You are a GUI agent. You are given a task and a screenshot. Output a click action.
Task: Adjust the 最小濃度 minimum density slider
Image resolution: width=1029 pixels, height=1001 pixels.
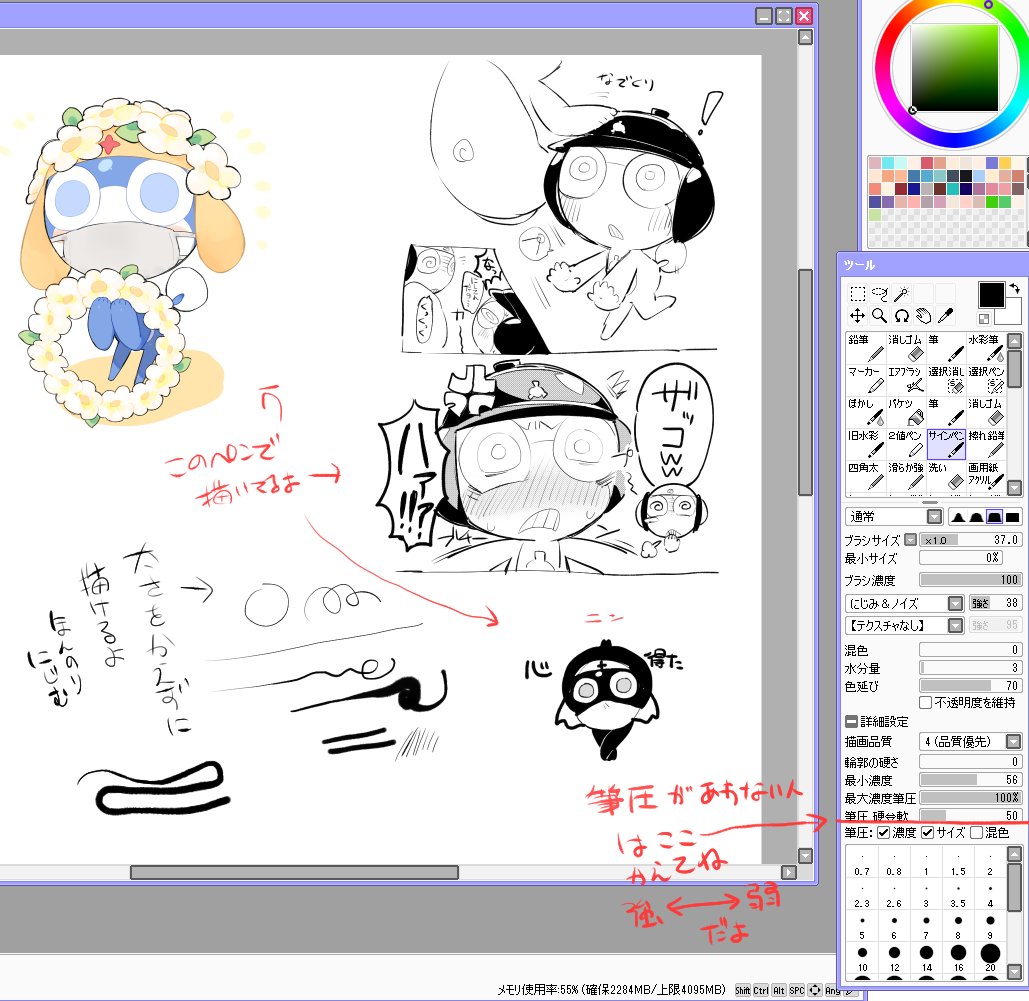coord(970,780)
